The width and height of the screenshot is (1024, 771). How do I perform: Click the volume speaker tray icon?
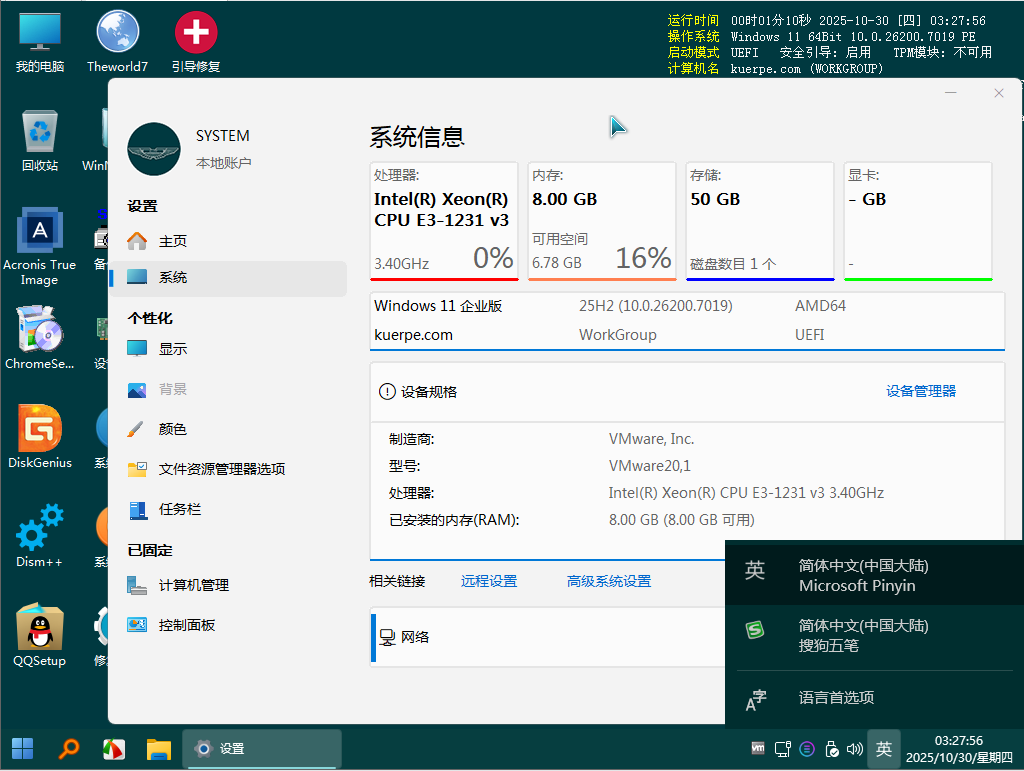[854, 748]
